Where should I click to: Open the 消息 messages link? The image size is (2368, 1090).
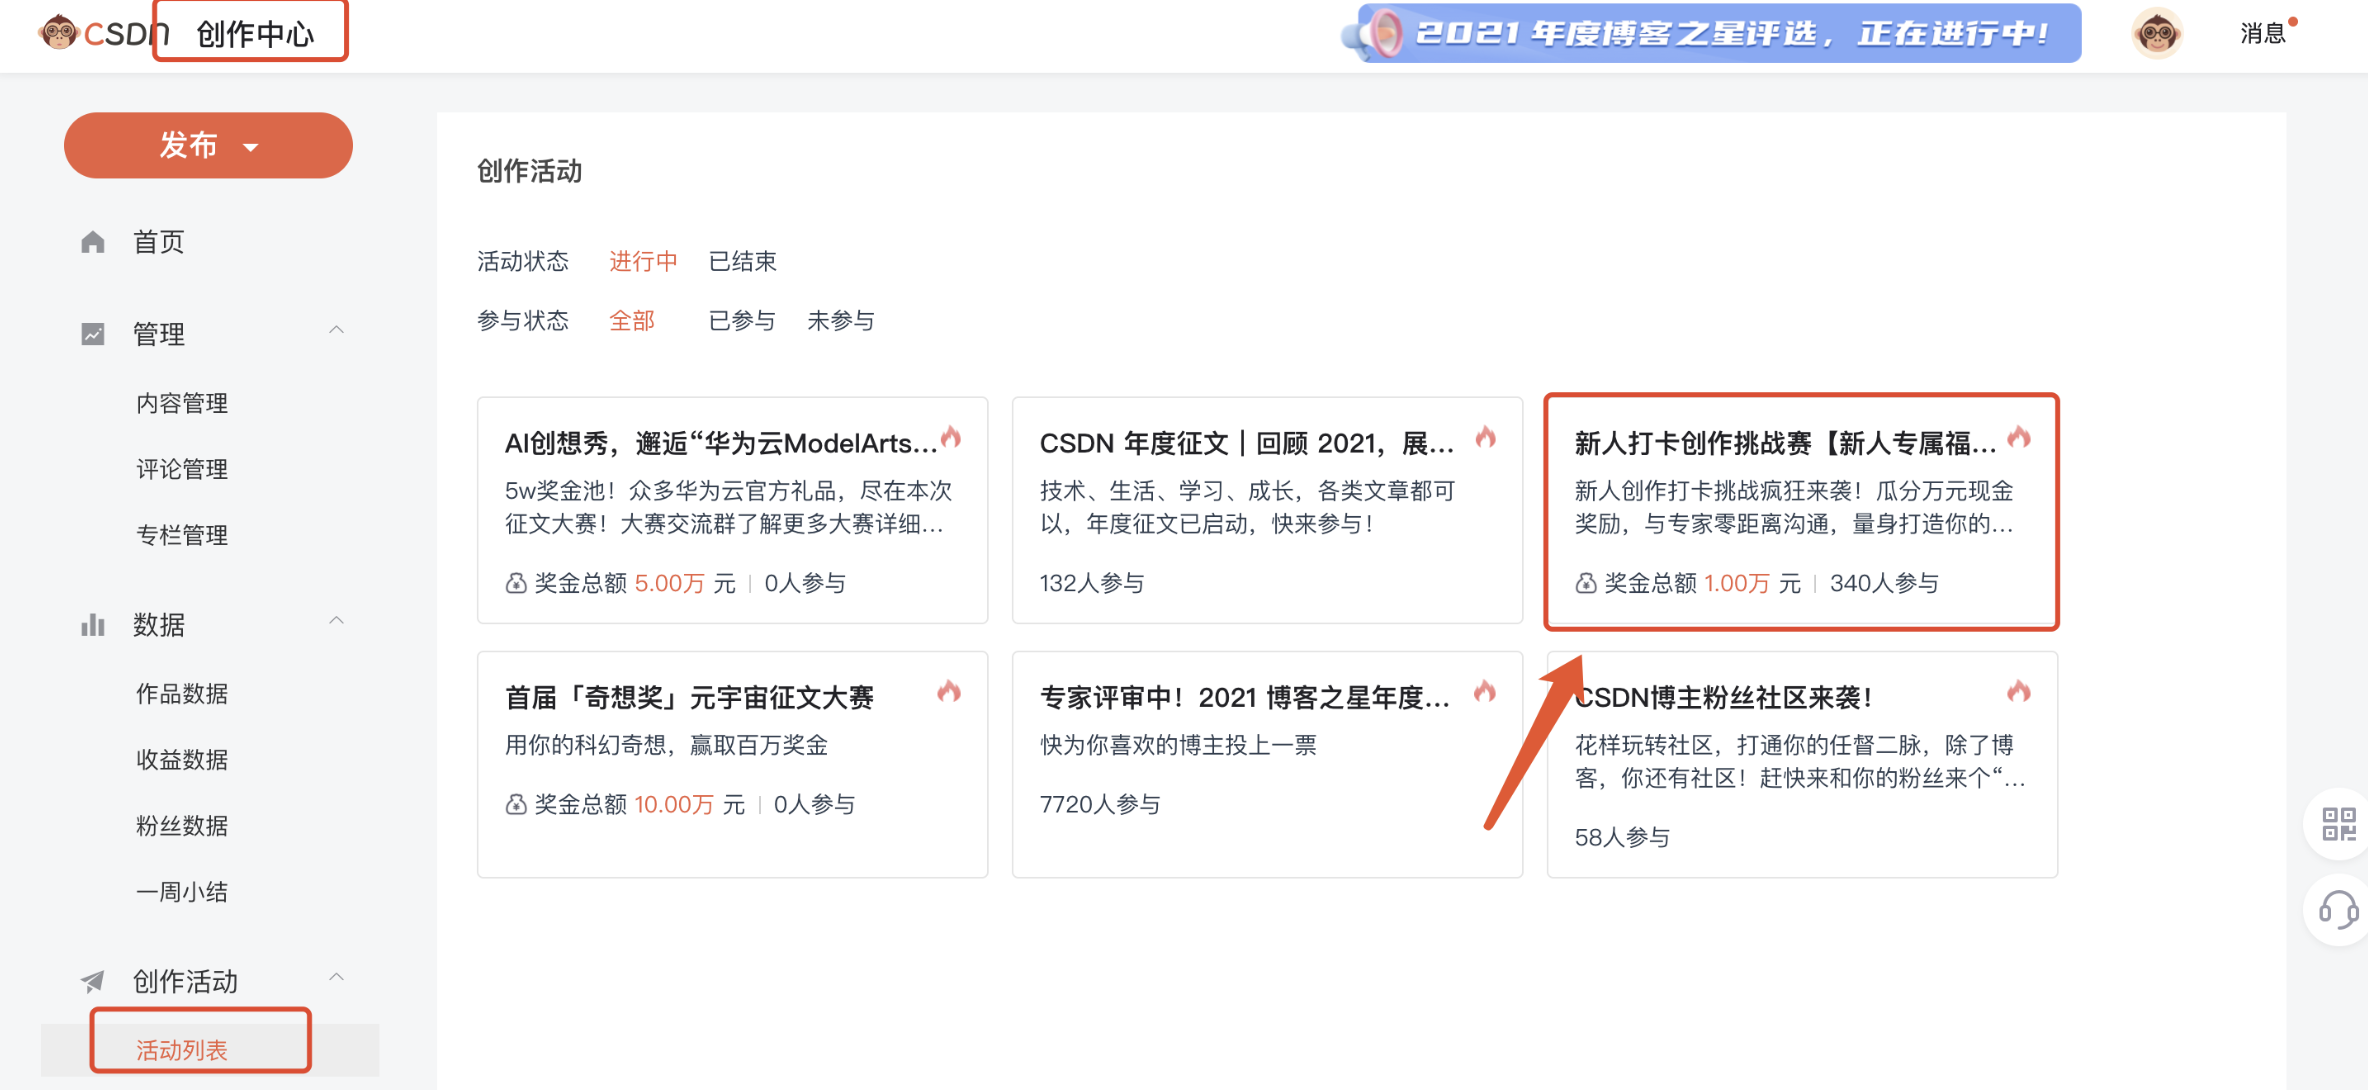pos(2262,33)
